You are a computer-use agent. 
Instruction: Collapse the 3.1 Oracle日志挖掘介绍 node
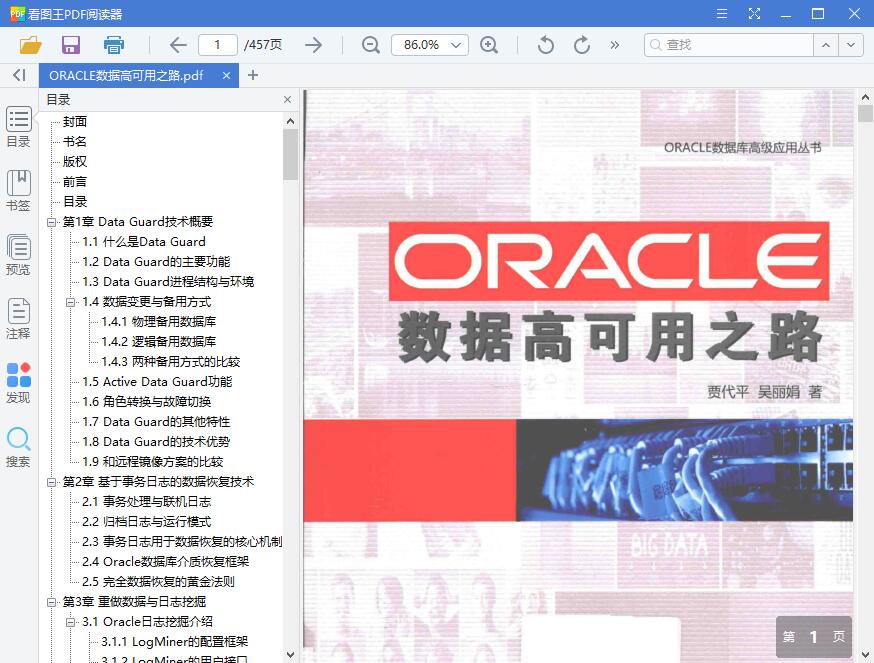pyautogui.click(x=70, y=622)
